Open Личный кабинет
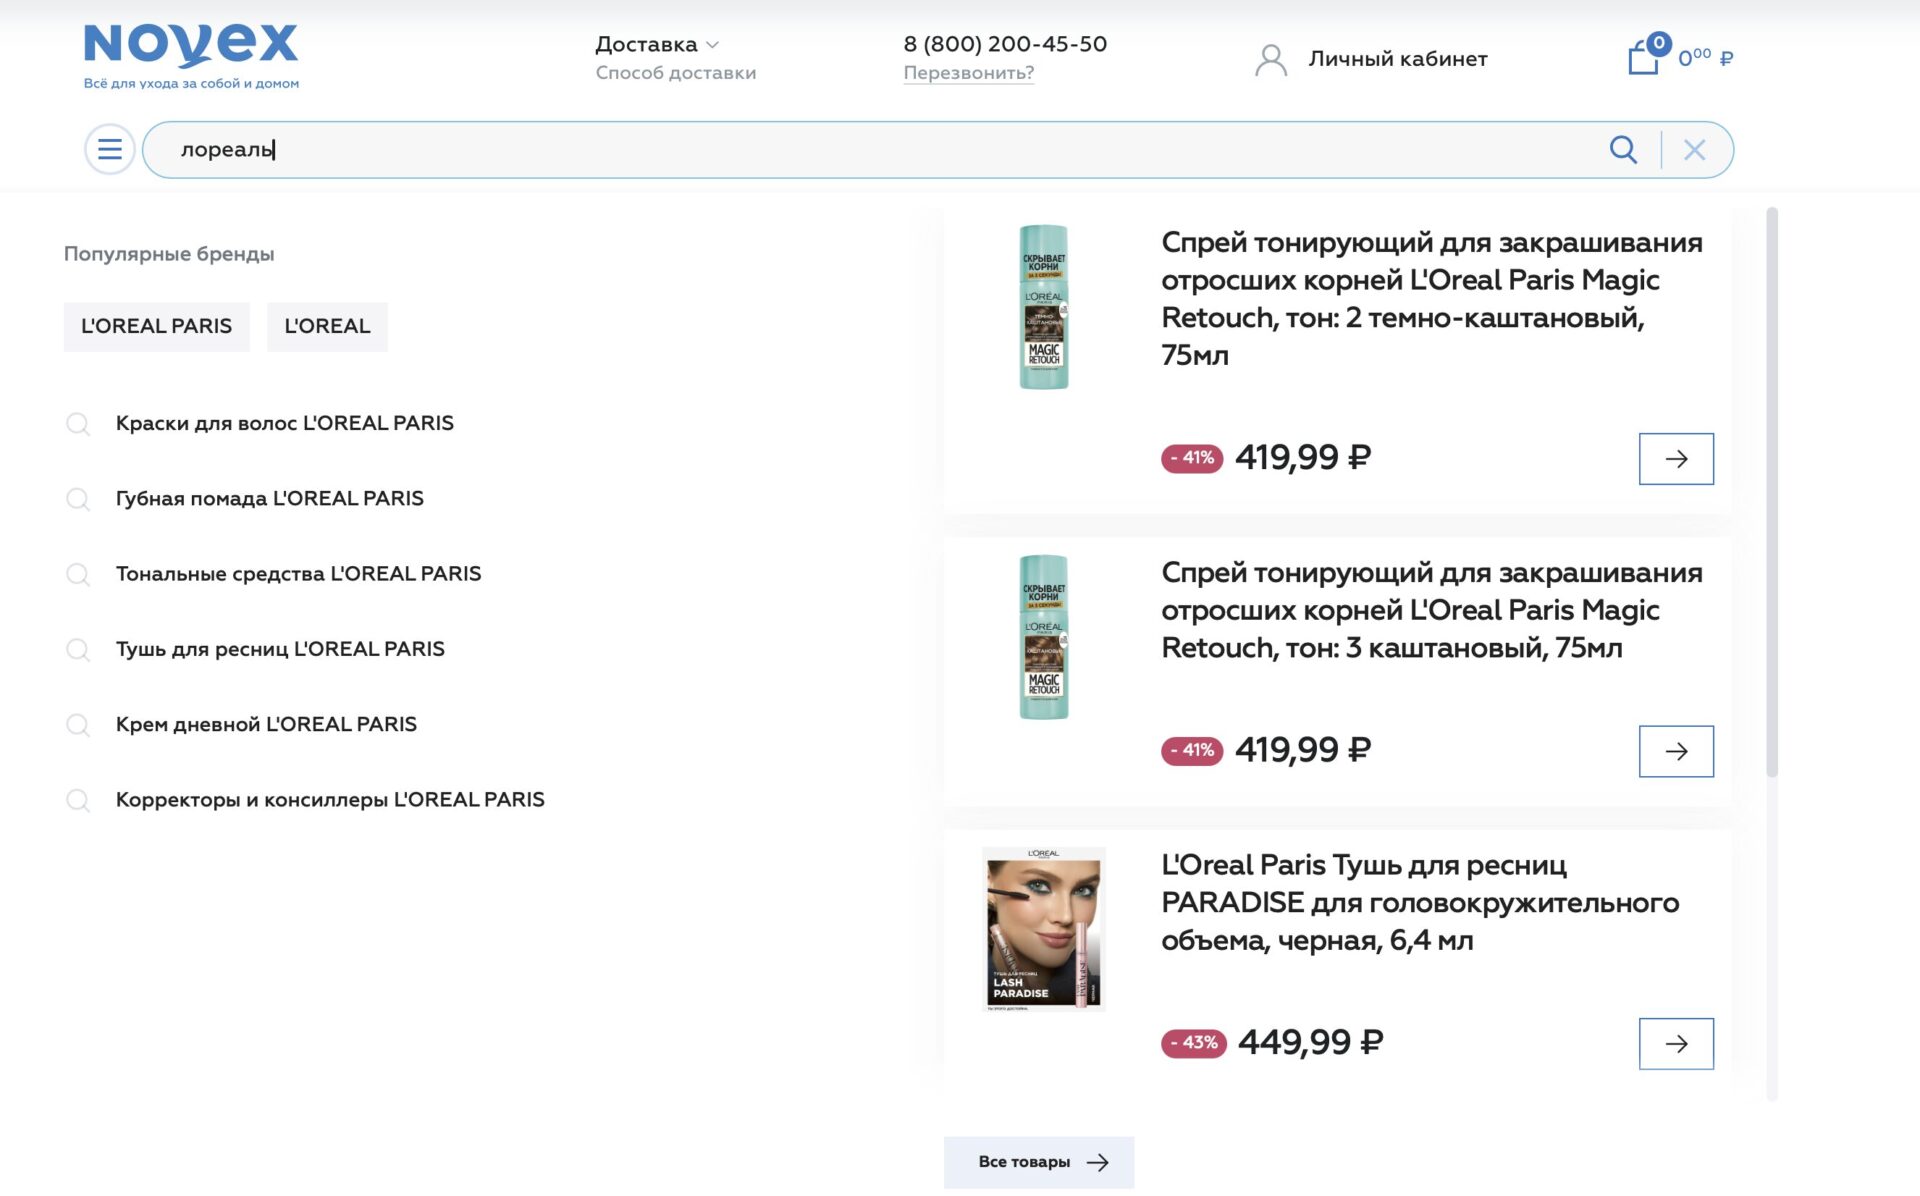This screenshot has height=1196, width=1920. coord(1397,59)
